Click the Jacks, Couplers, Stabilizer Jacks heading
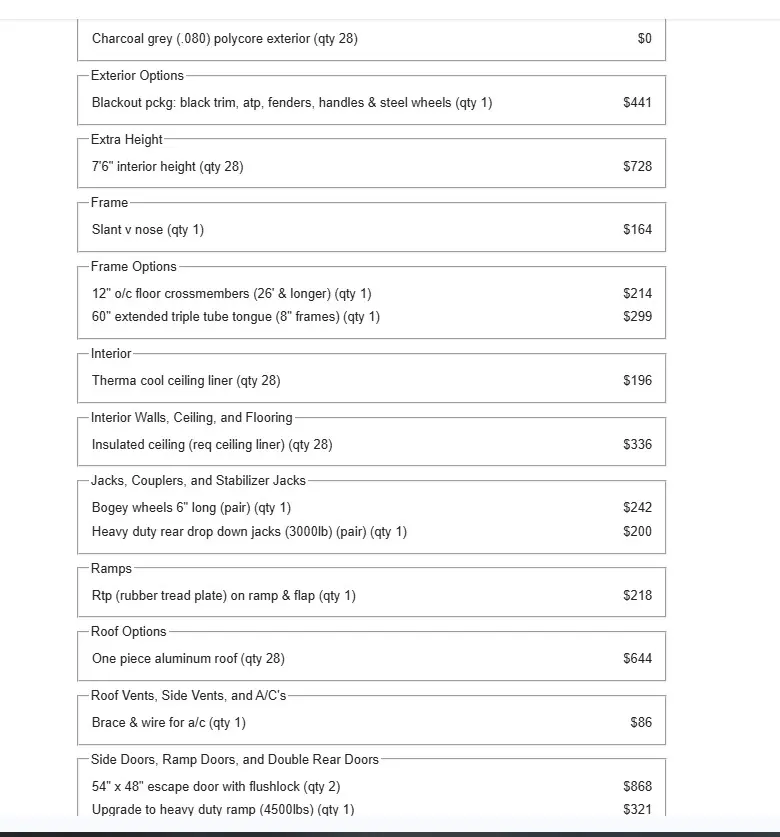The image size is (780, 837). [x=198, y=480]
